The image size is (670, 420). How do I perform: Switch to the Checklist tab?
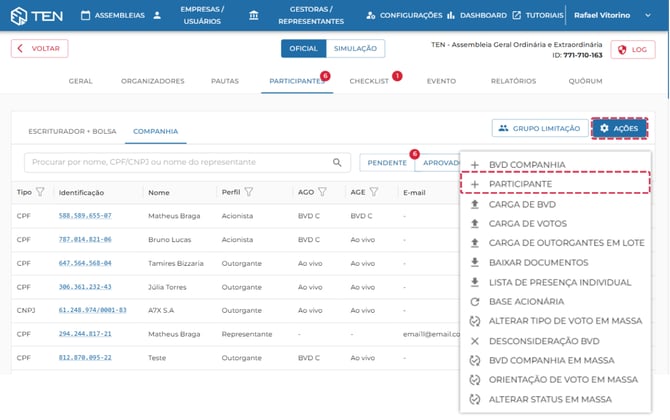pyautogui.click(x=369, y=81)
